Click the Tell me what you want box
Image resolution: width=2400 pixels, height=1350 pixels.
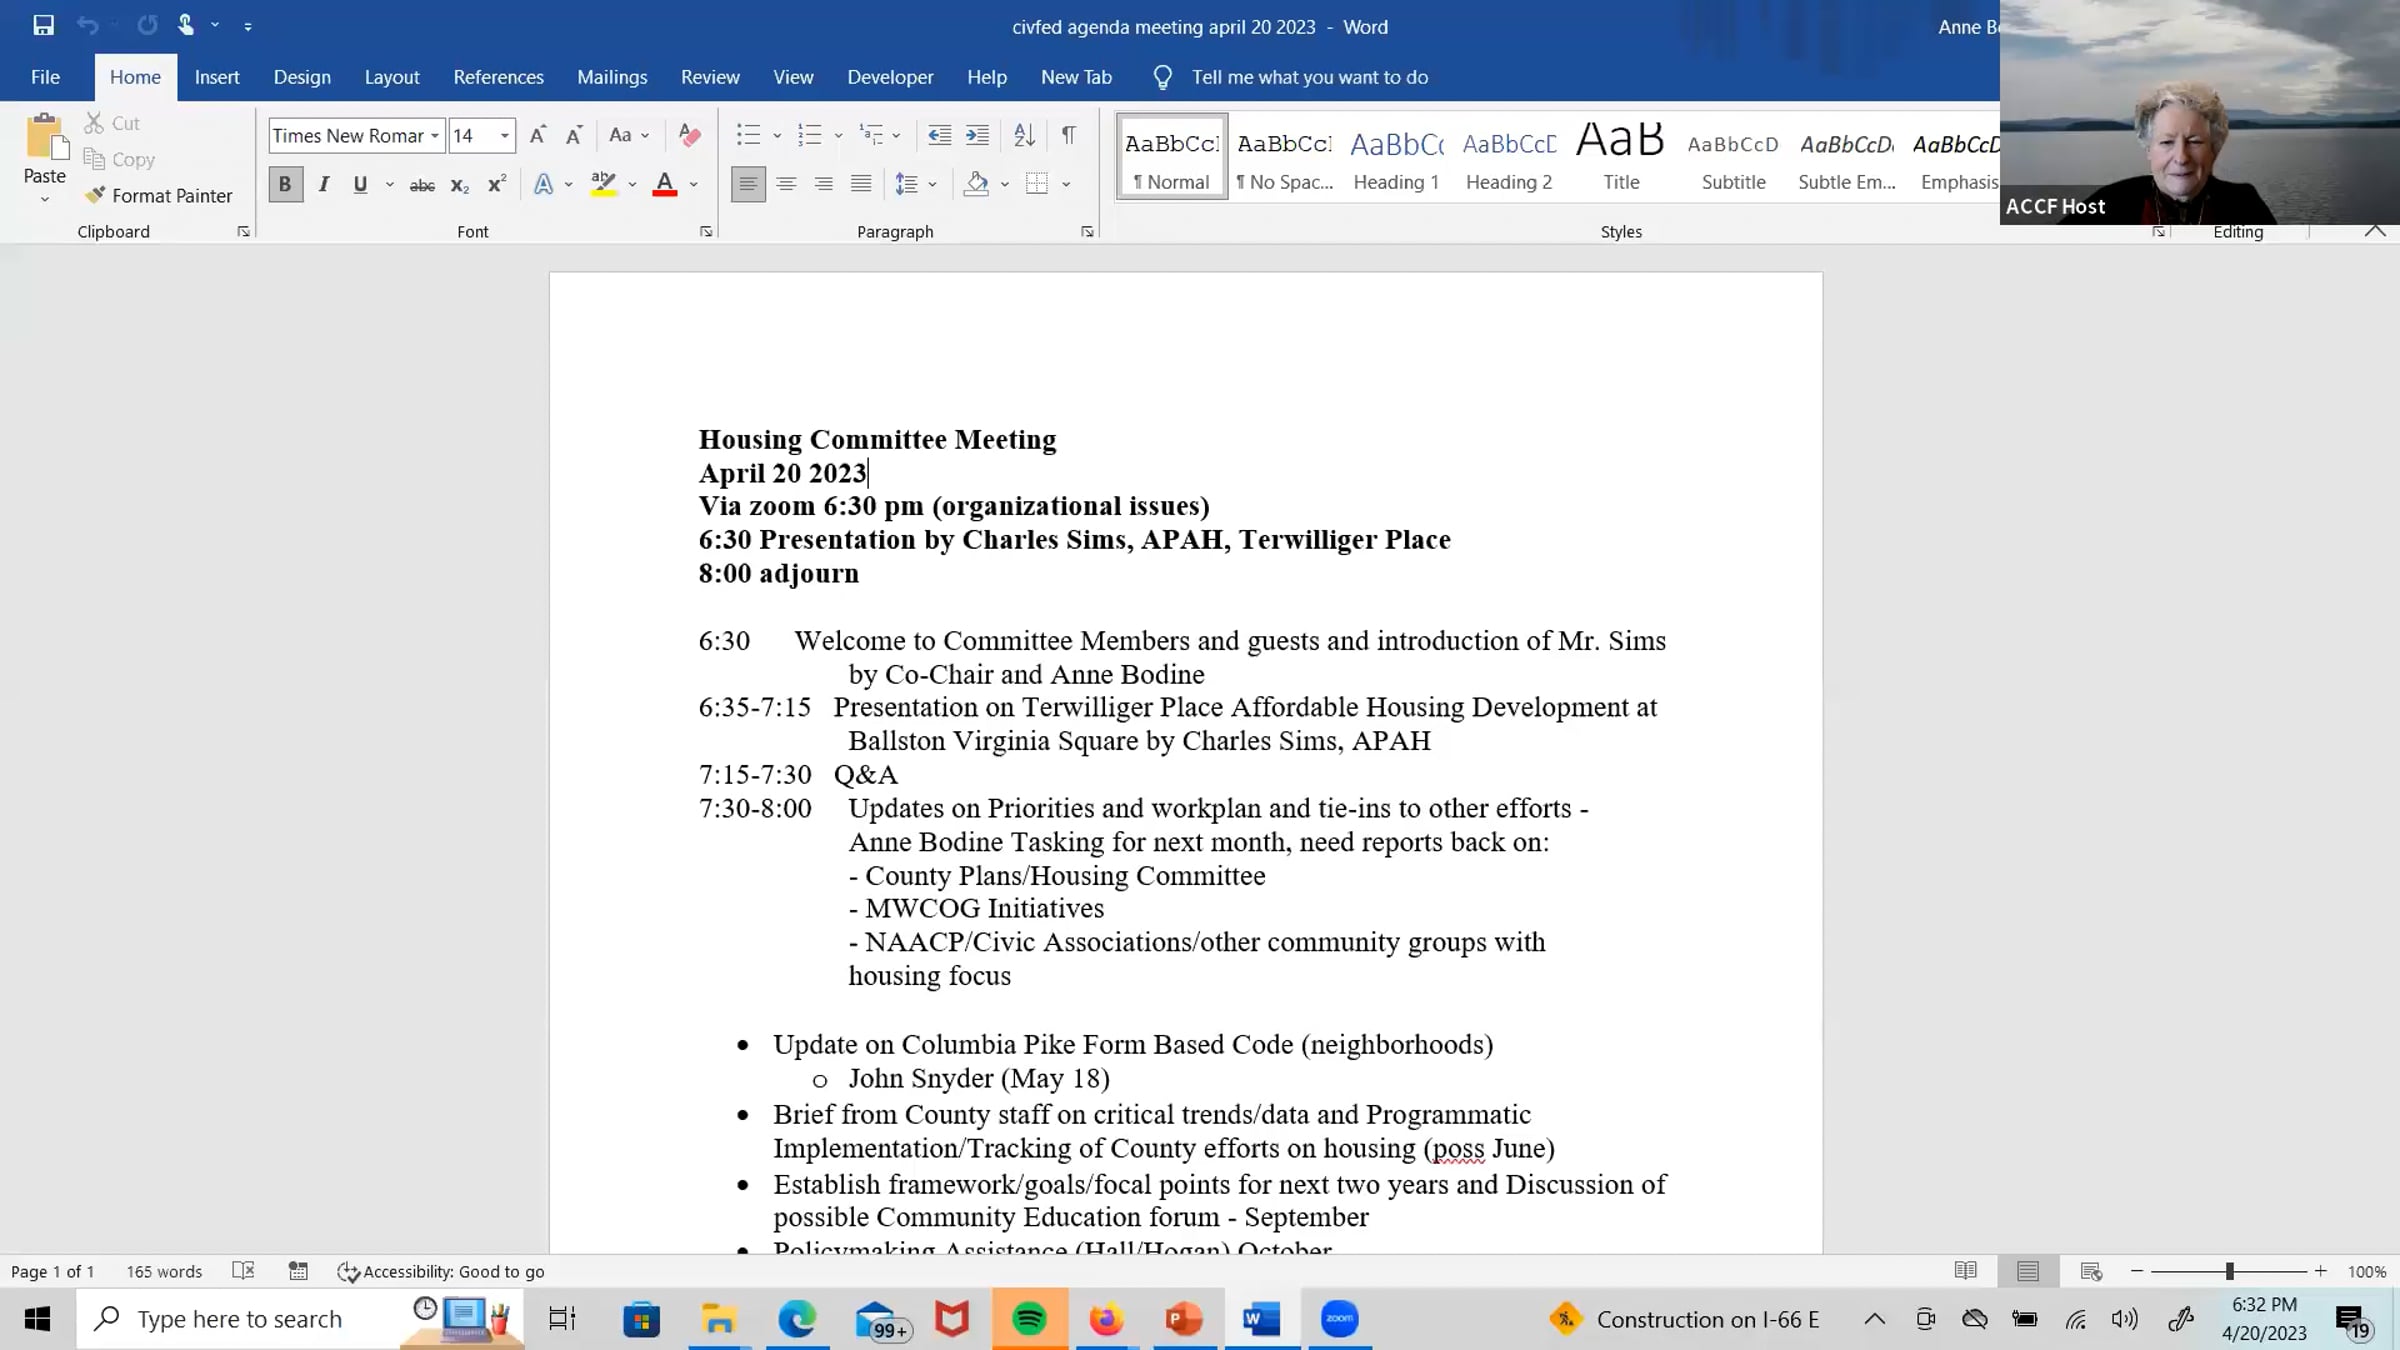coord(1309,77)
